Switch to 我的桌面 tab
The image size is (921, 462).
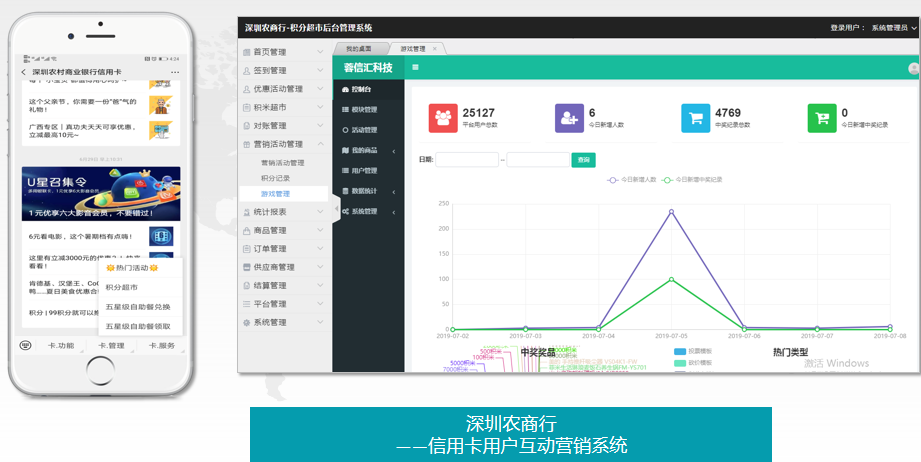359,49
